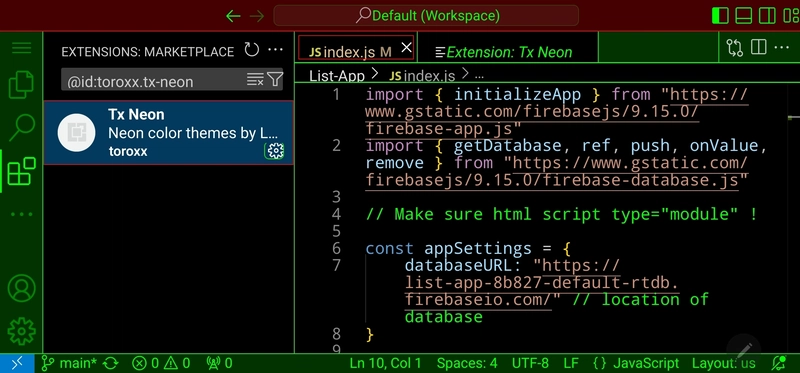Go forward with the right arrow

pyautogui.click(x=257, y=16)
